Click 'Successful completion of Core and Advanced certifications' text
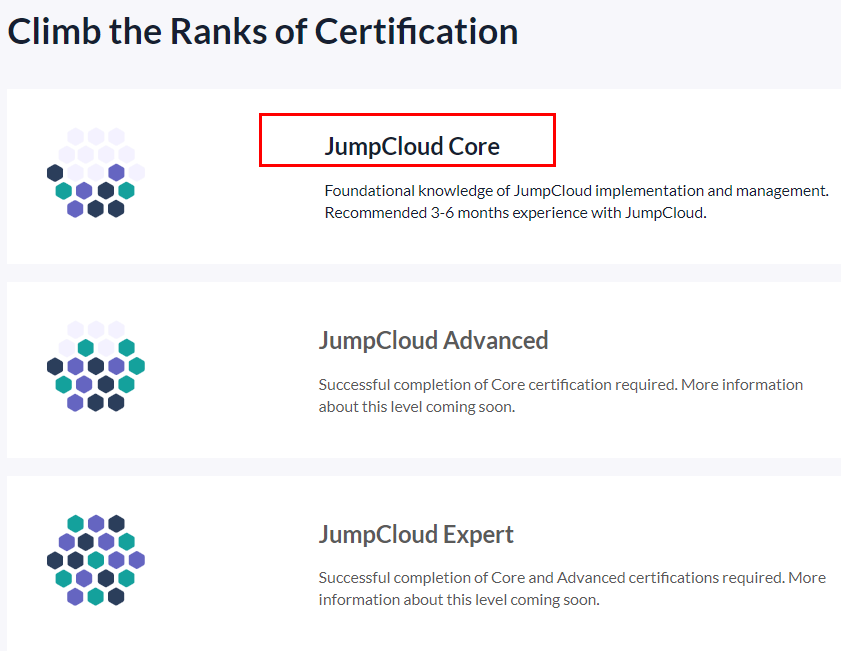This screenshot has width=841, height=651. pos(551,578)
